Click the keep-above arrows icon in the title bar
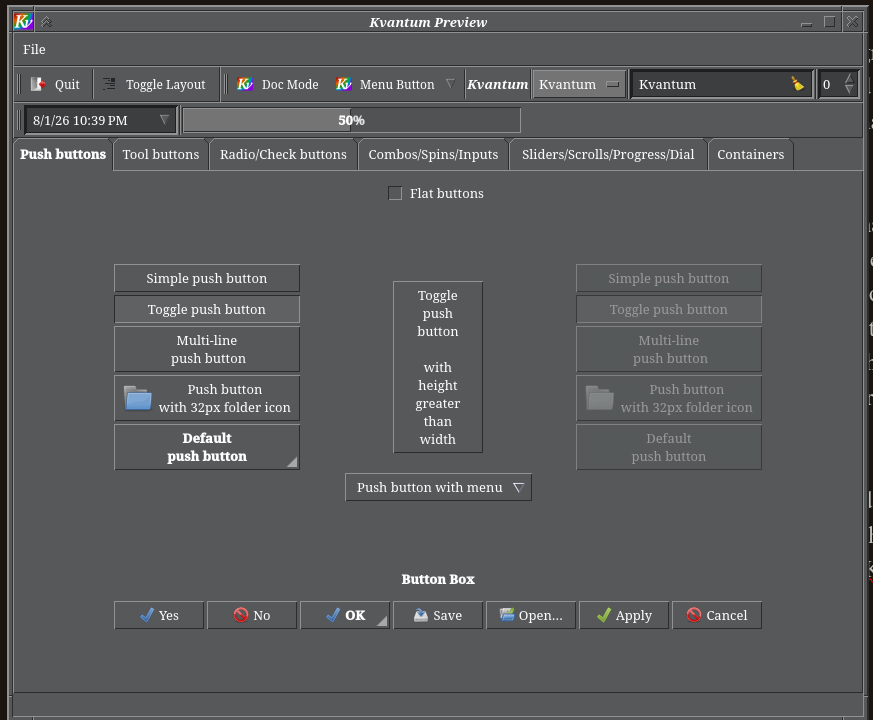Viewport: 873px width, 720px height. (46, 22)
